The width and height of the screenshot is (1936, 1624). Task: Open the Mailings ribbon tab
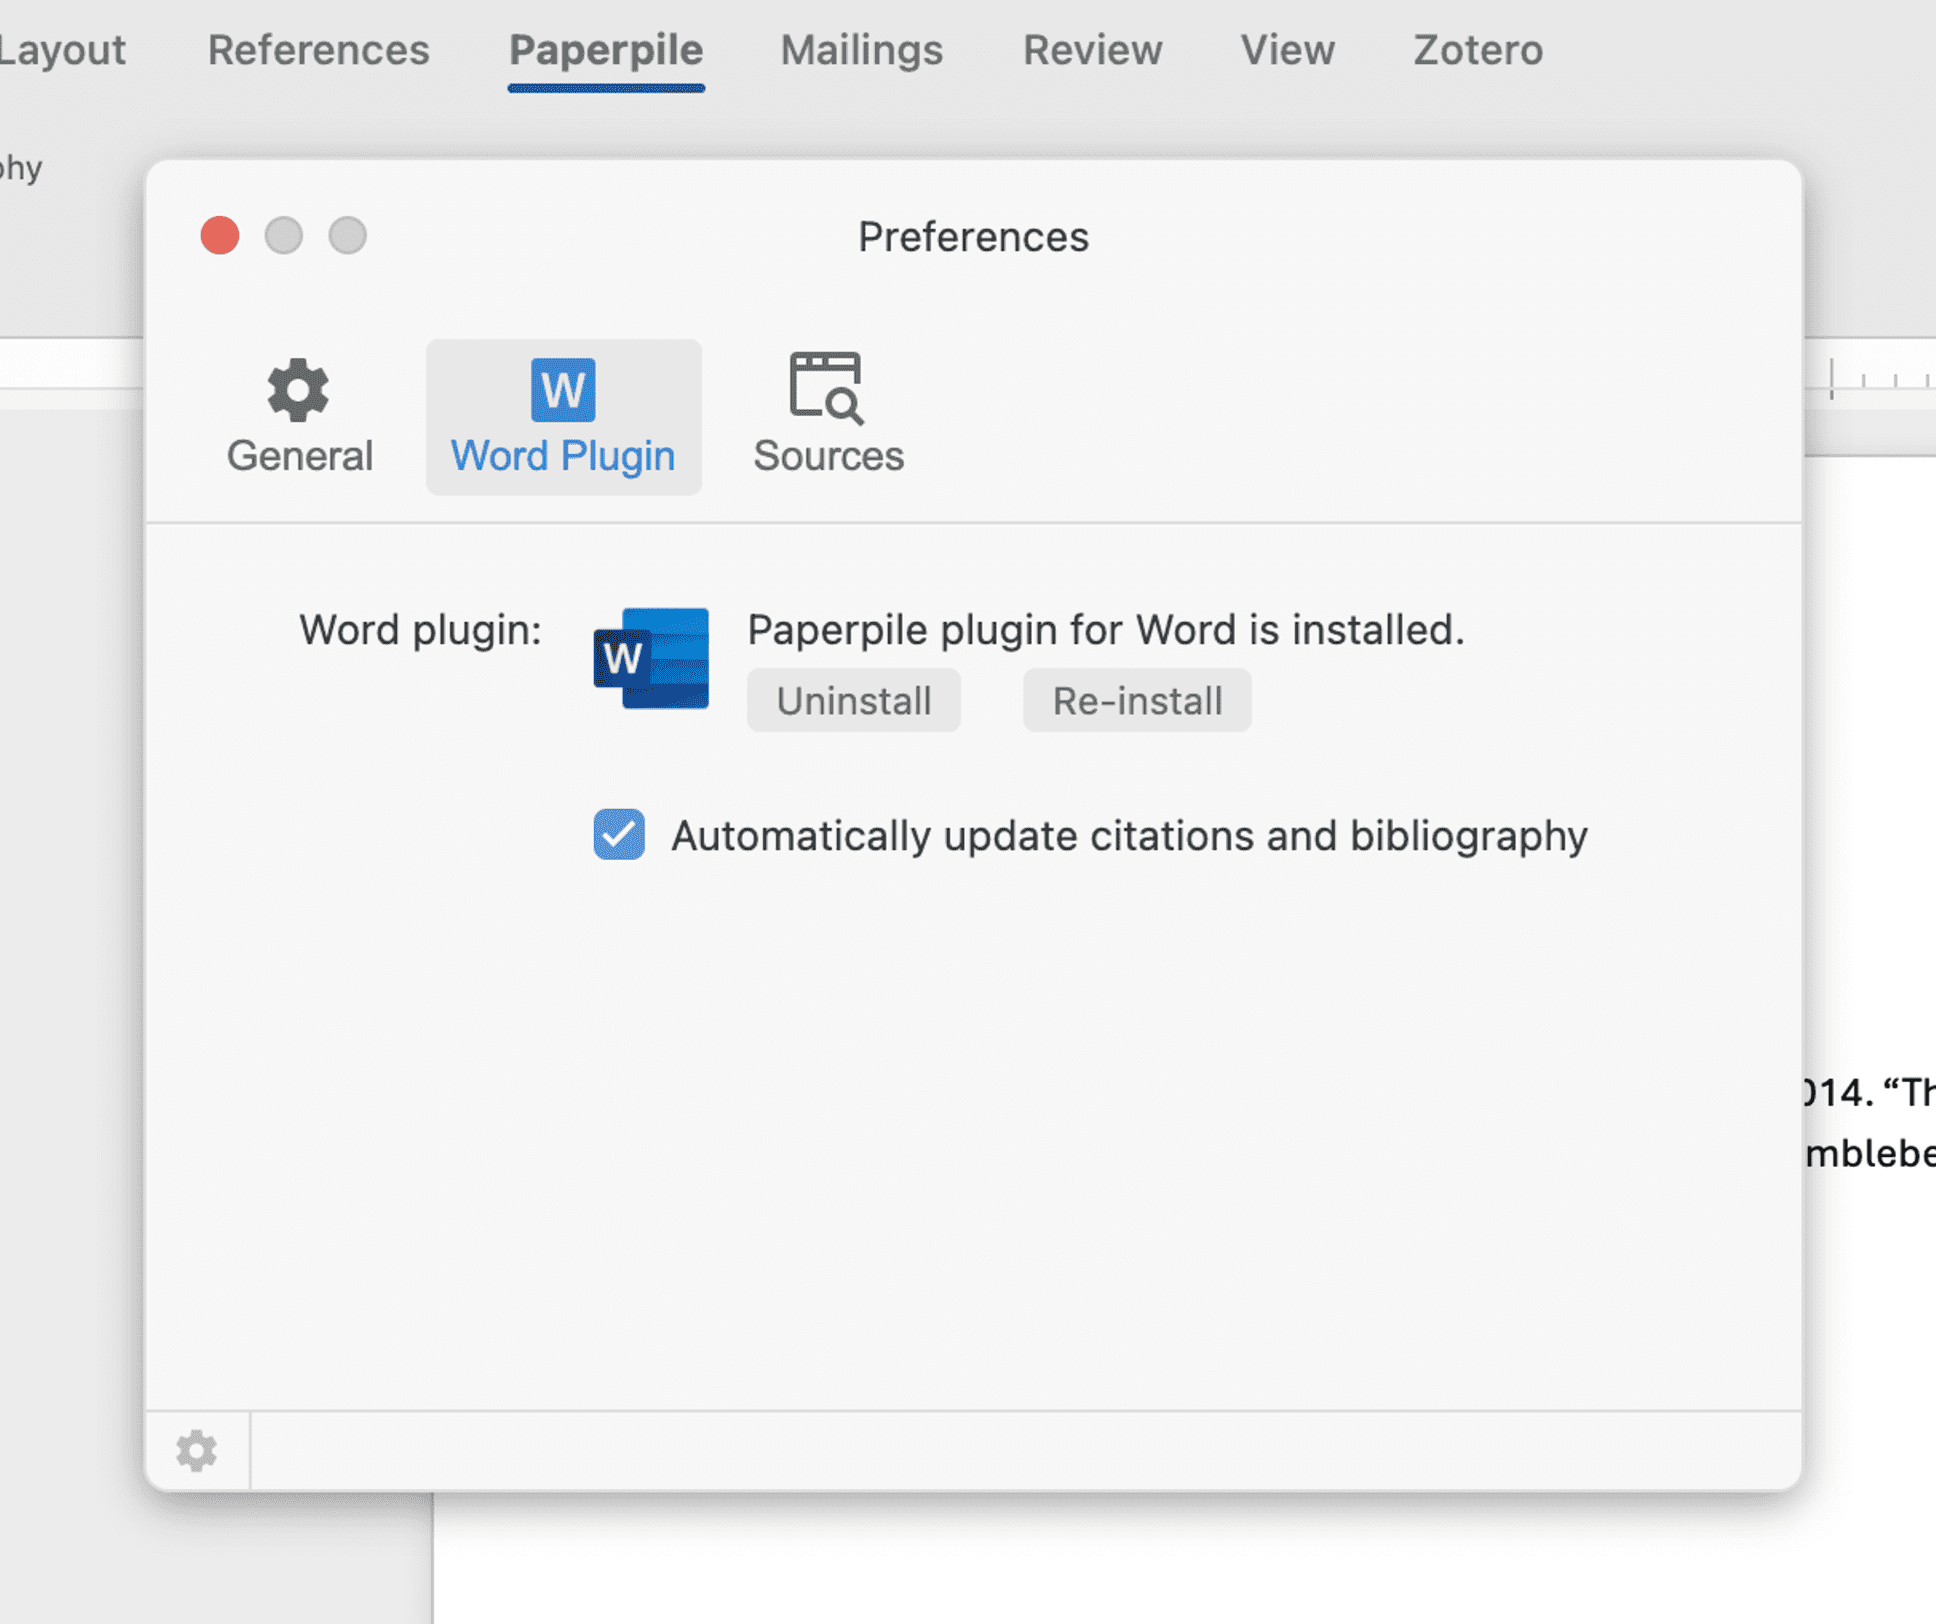[x=861, y=50]
